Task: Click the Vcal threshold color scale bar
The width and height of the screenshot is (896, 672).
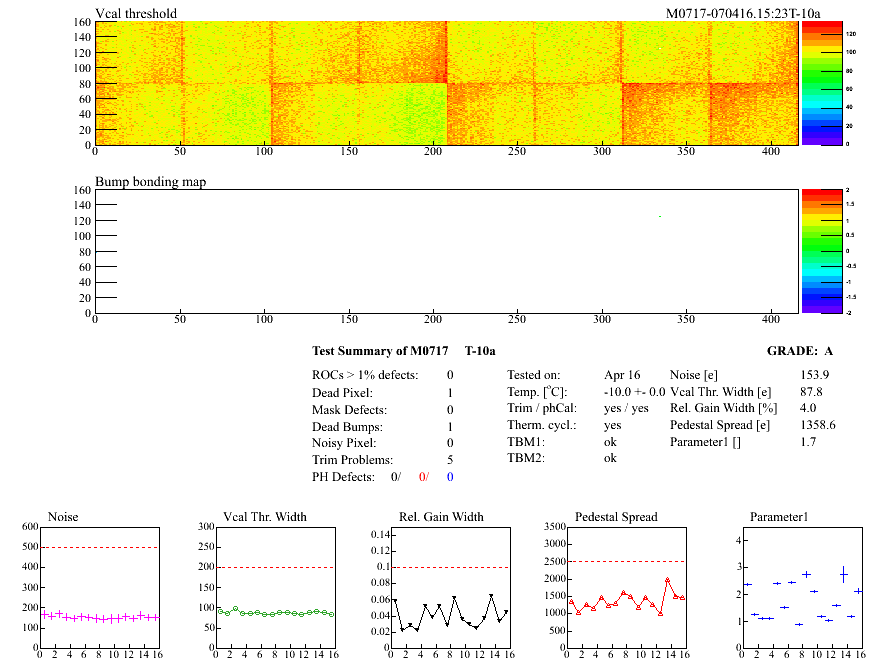Action: click(x=811, y=83)
